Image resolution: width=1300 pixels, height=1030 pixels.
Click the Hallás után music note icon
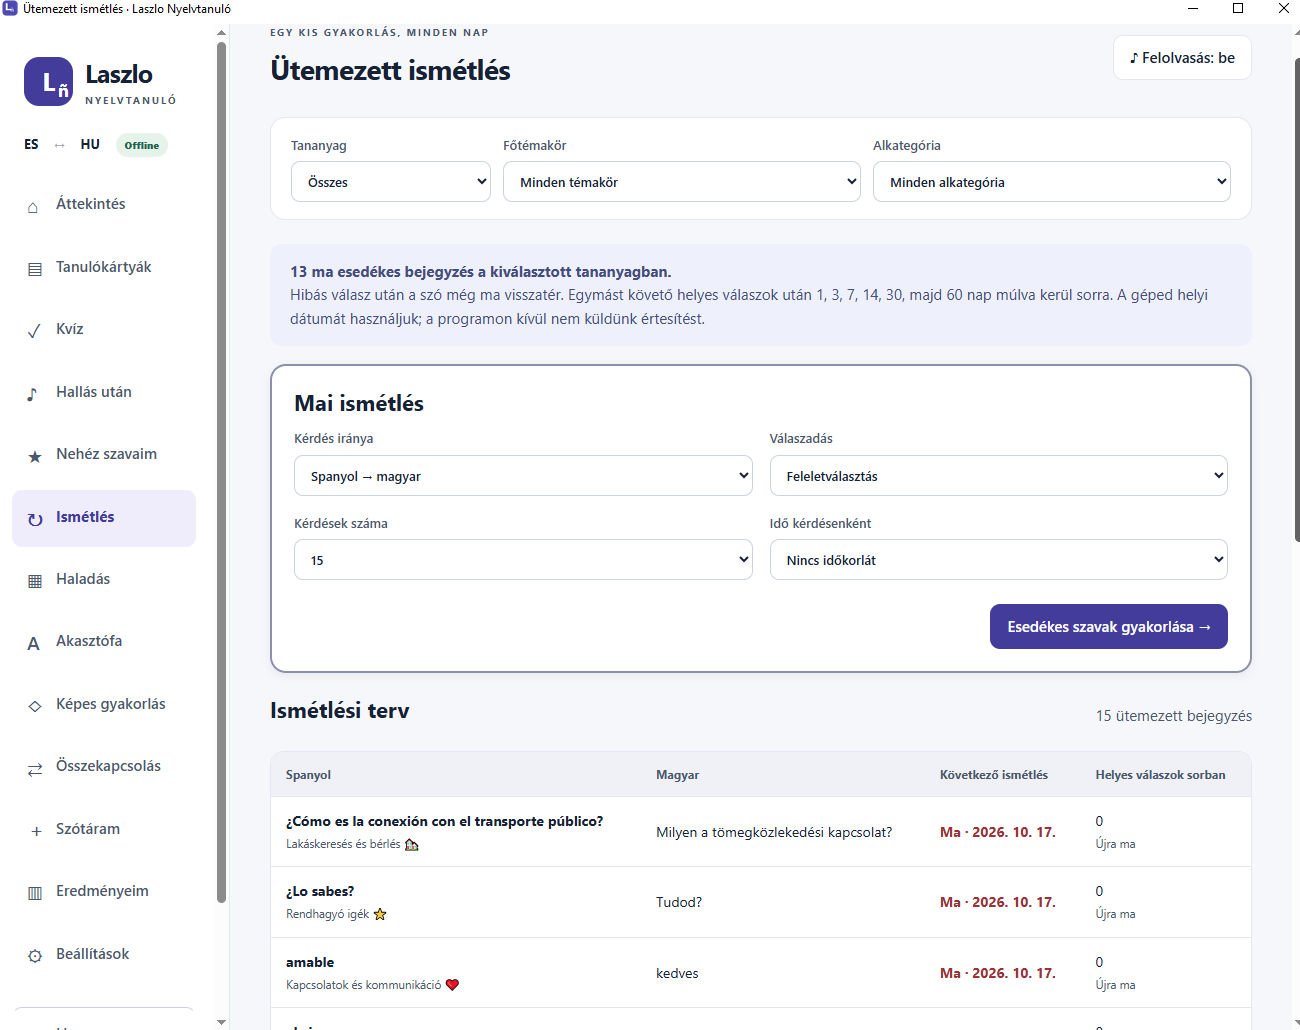point(34,394)
